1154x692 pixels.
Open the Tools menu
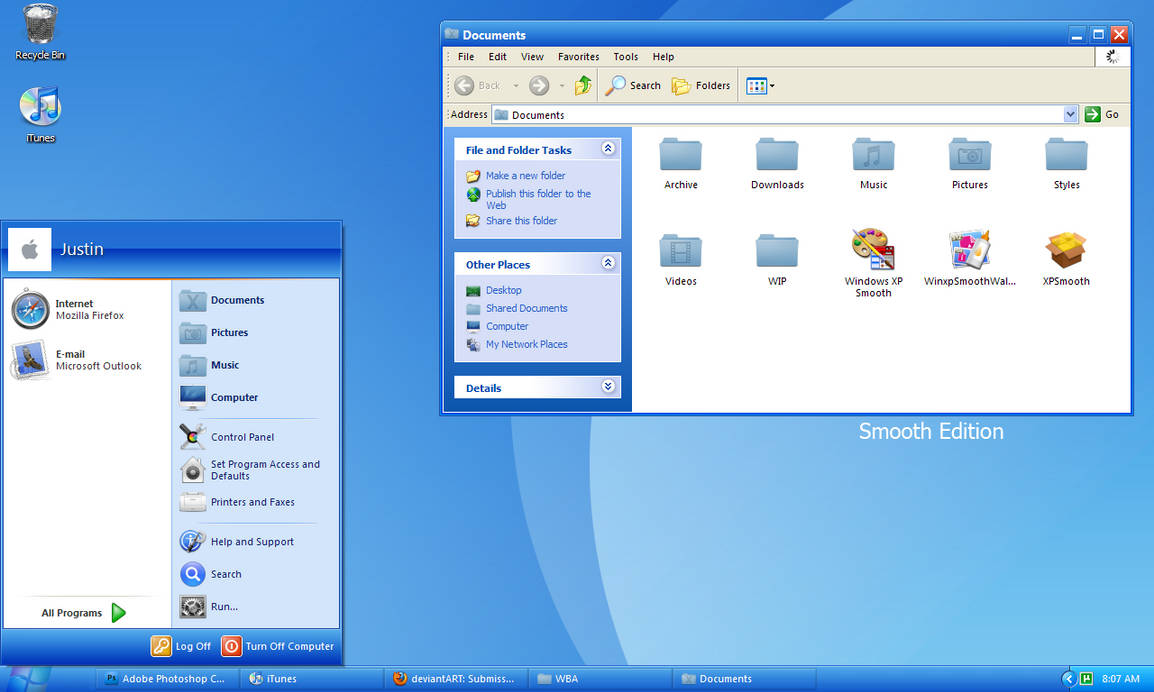pyautogui.click(x=625, y=57)
